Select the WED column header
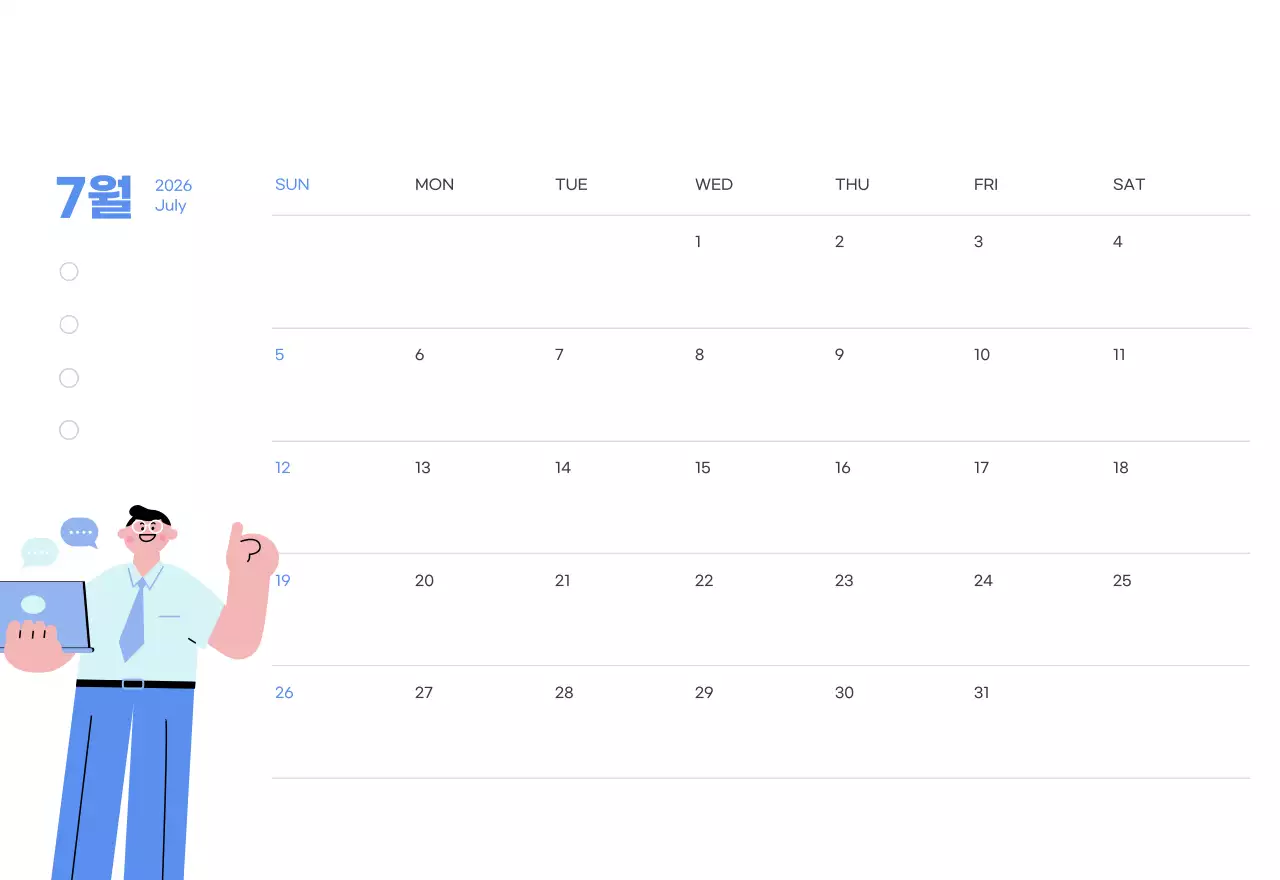This screenshot has height=880, width=1280. [x=714, y=185]
